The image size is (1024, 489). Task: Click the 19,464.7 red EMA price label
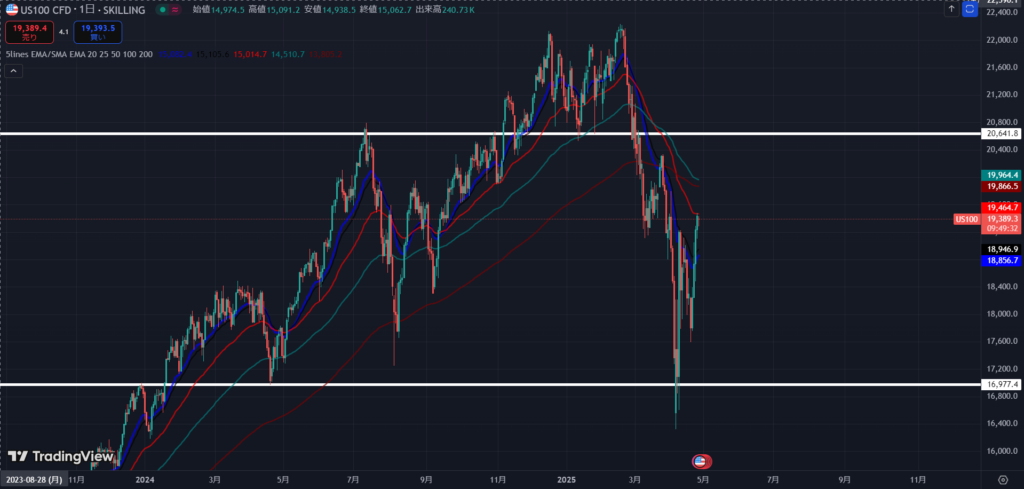(x=1000, y=208)
